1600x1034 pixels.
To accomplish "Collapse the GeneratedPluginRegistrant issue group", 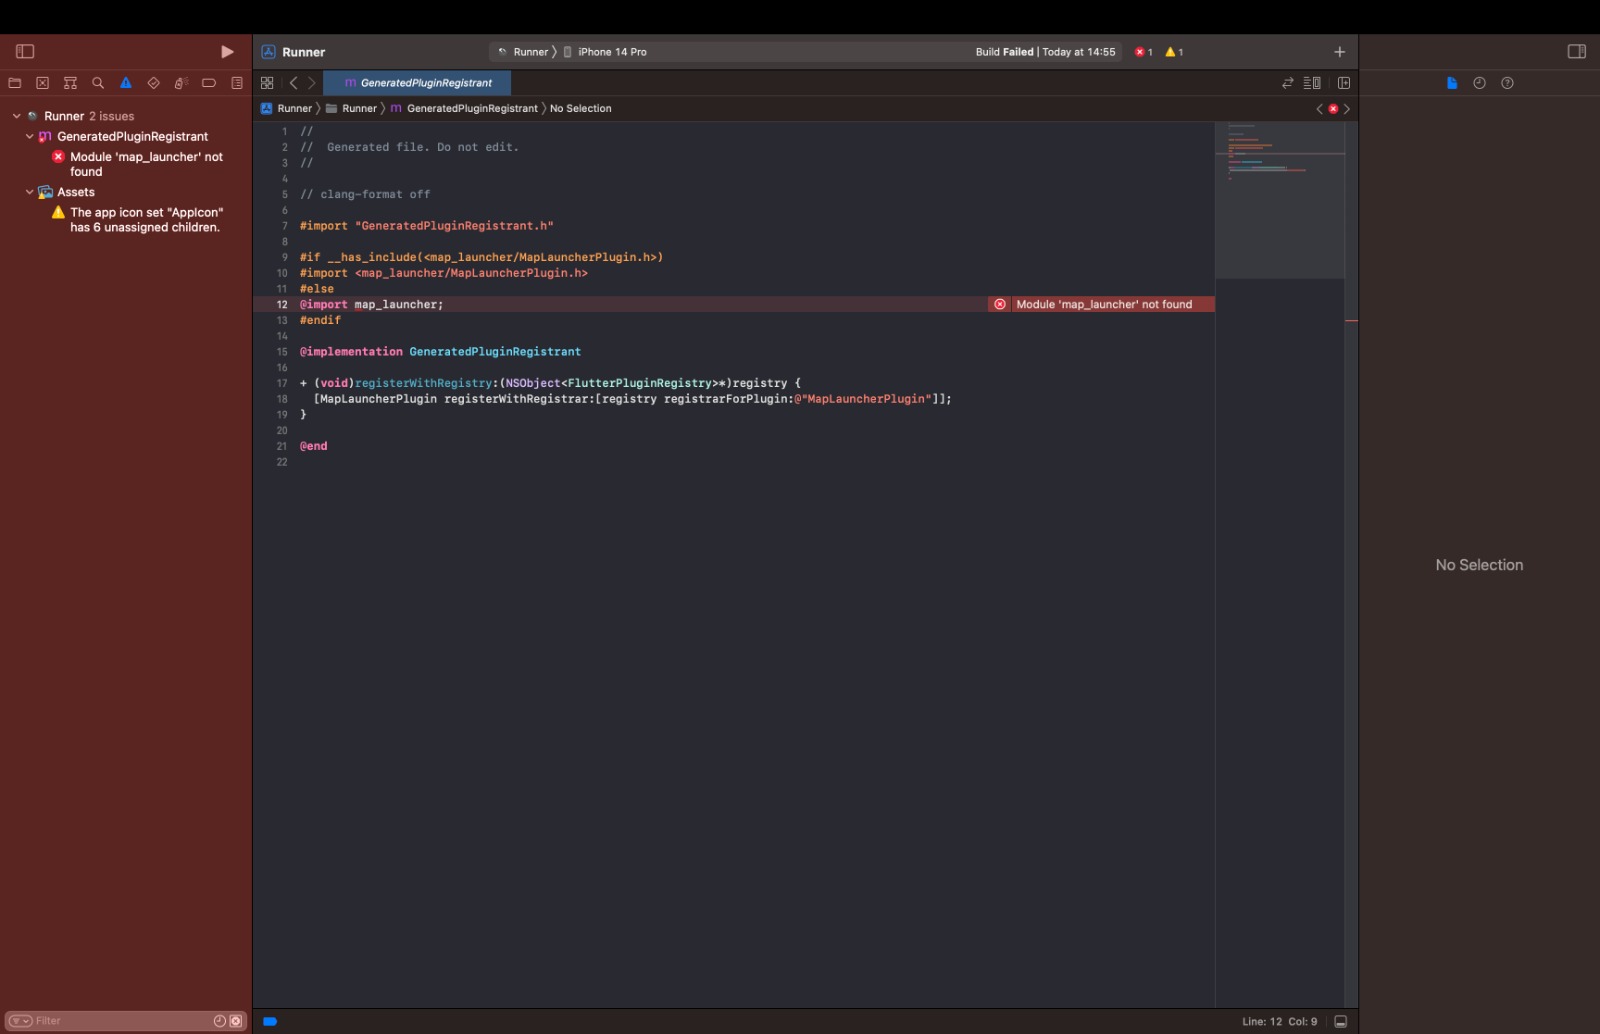I will (x=29, y=136).
